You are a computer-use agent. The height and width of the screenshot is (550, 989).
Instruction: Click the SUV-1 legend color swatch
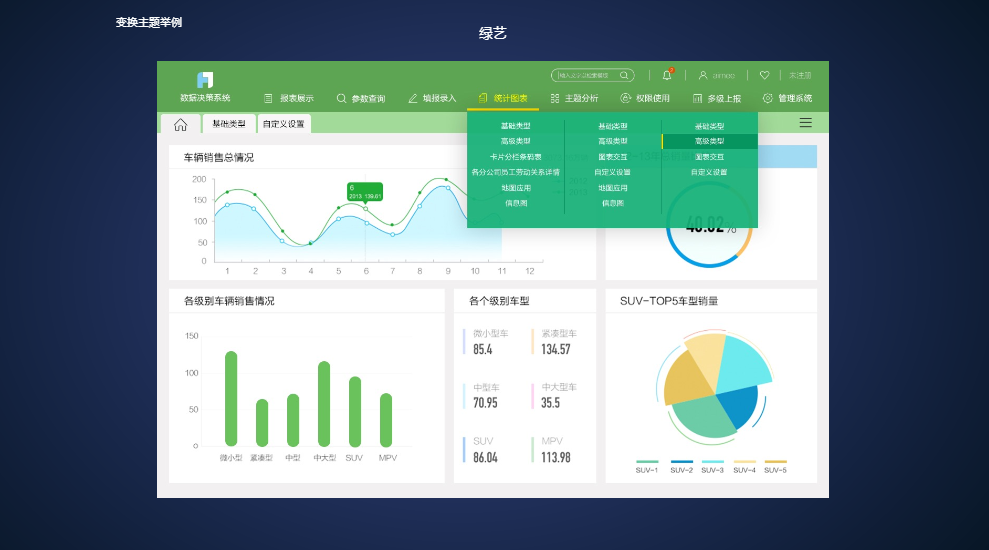point(647,462)
